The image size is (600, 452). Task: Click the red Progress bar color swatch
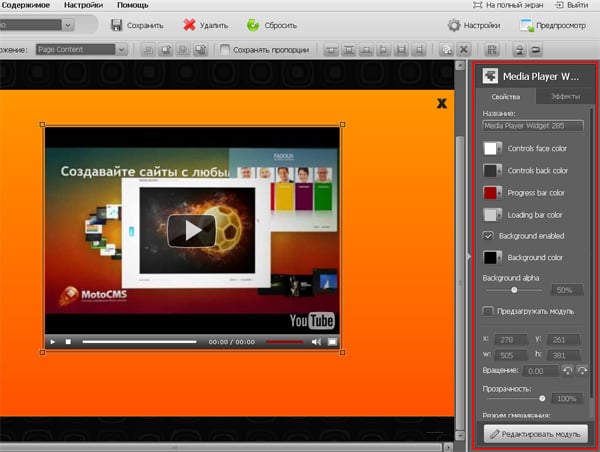[492, 192]
